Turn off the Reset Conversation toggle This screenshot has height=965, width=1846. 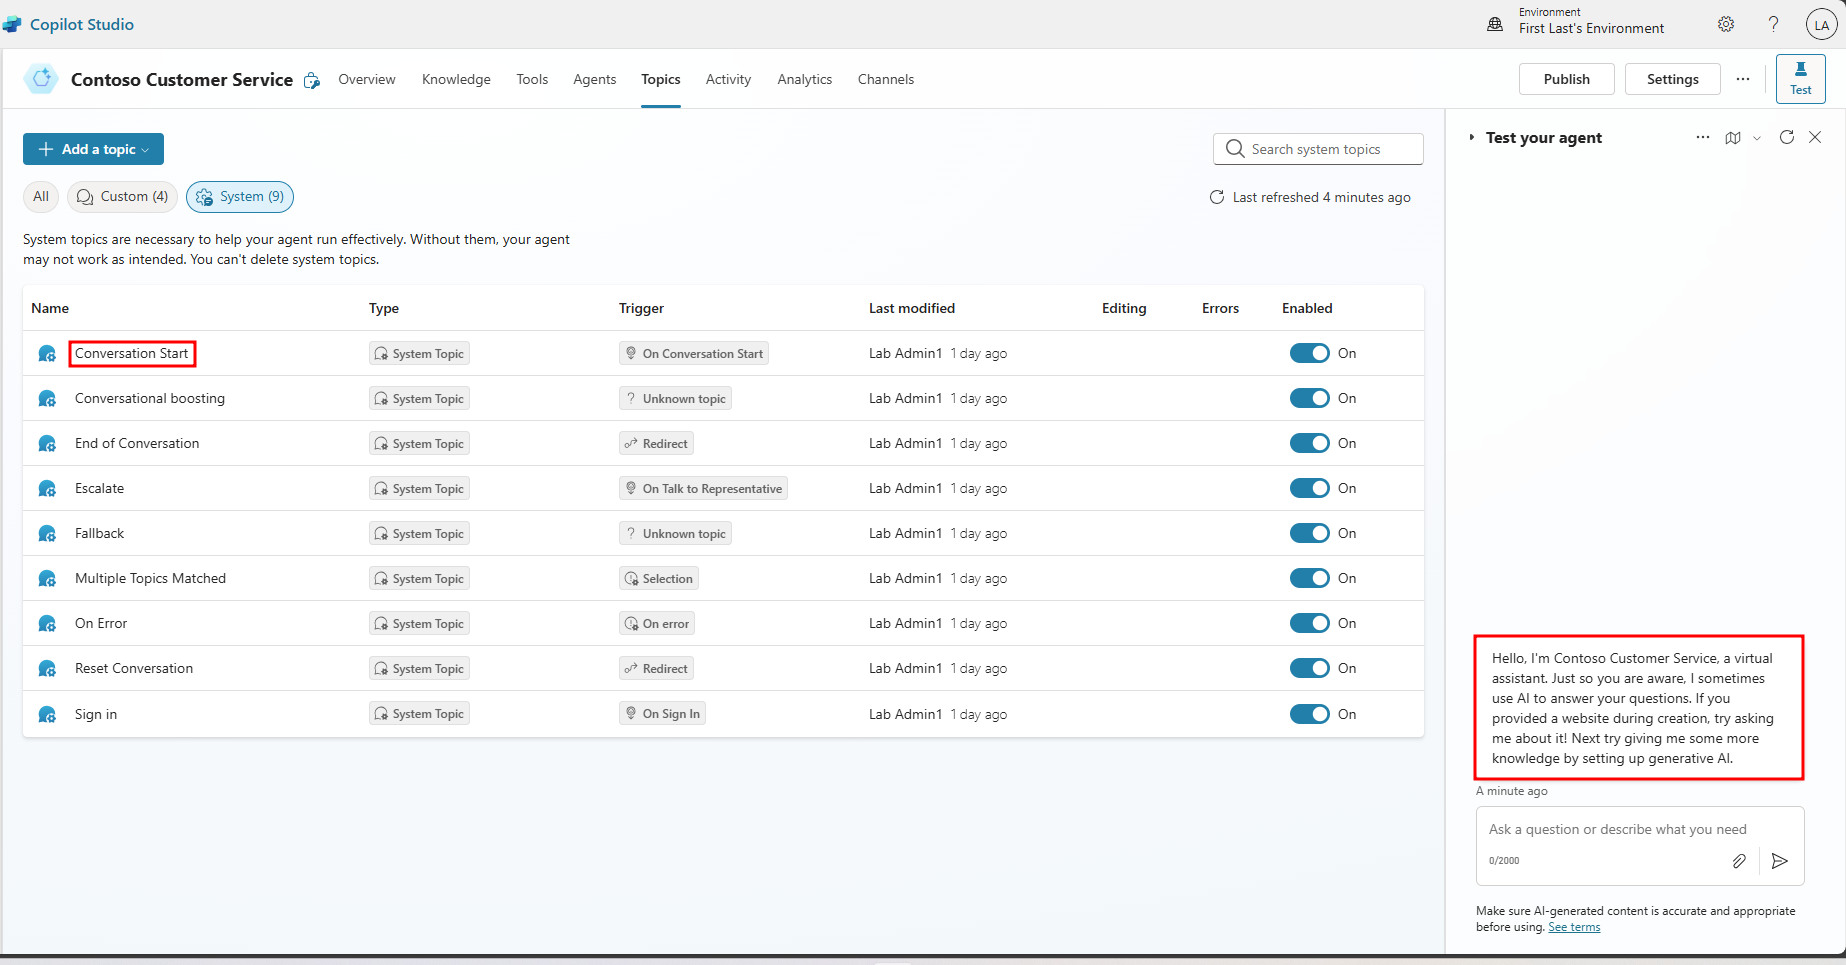[x=1309, y=668]
